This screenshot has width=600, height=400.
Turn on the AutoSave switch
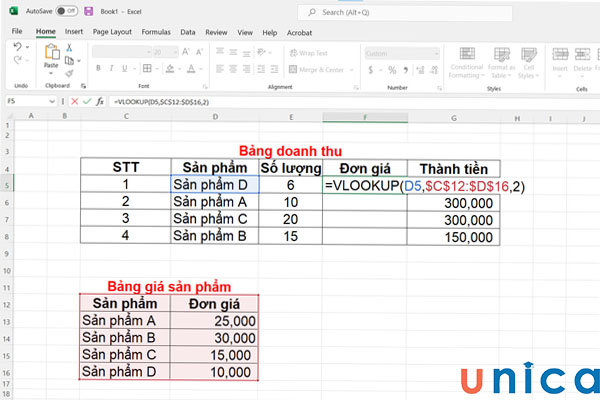pyautogui.click(x=68, y=12)
